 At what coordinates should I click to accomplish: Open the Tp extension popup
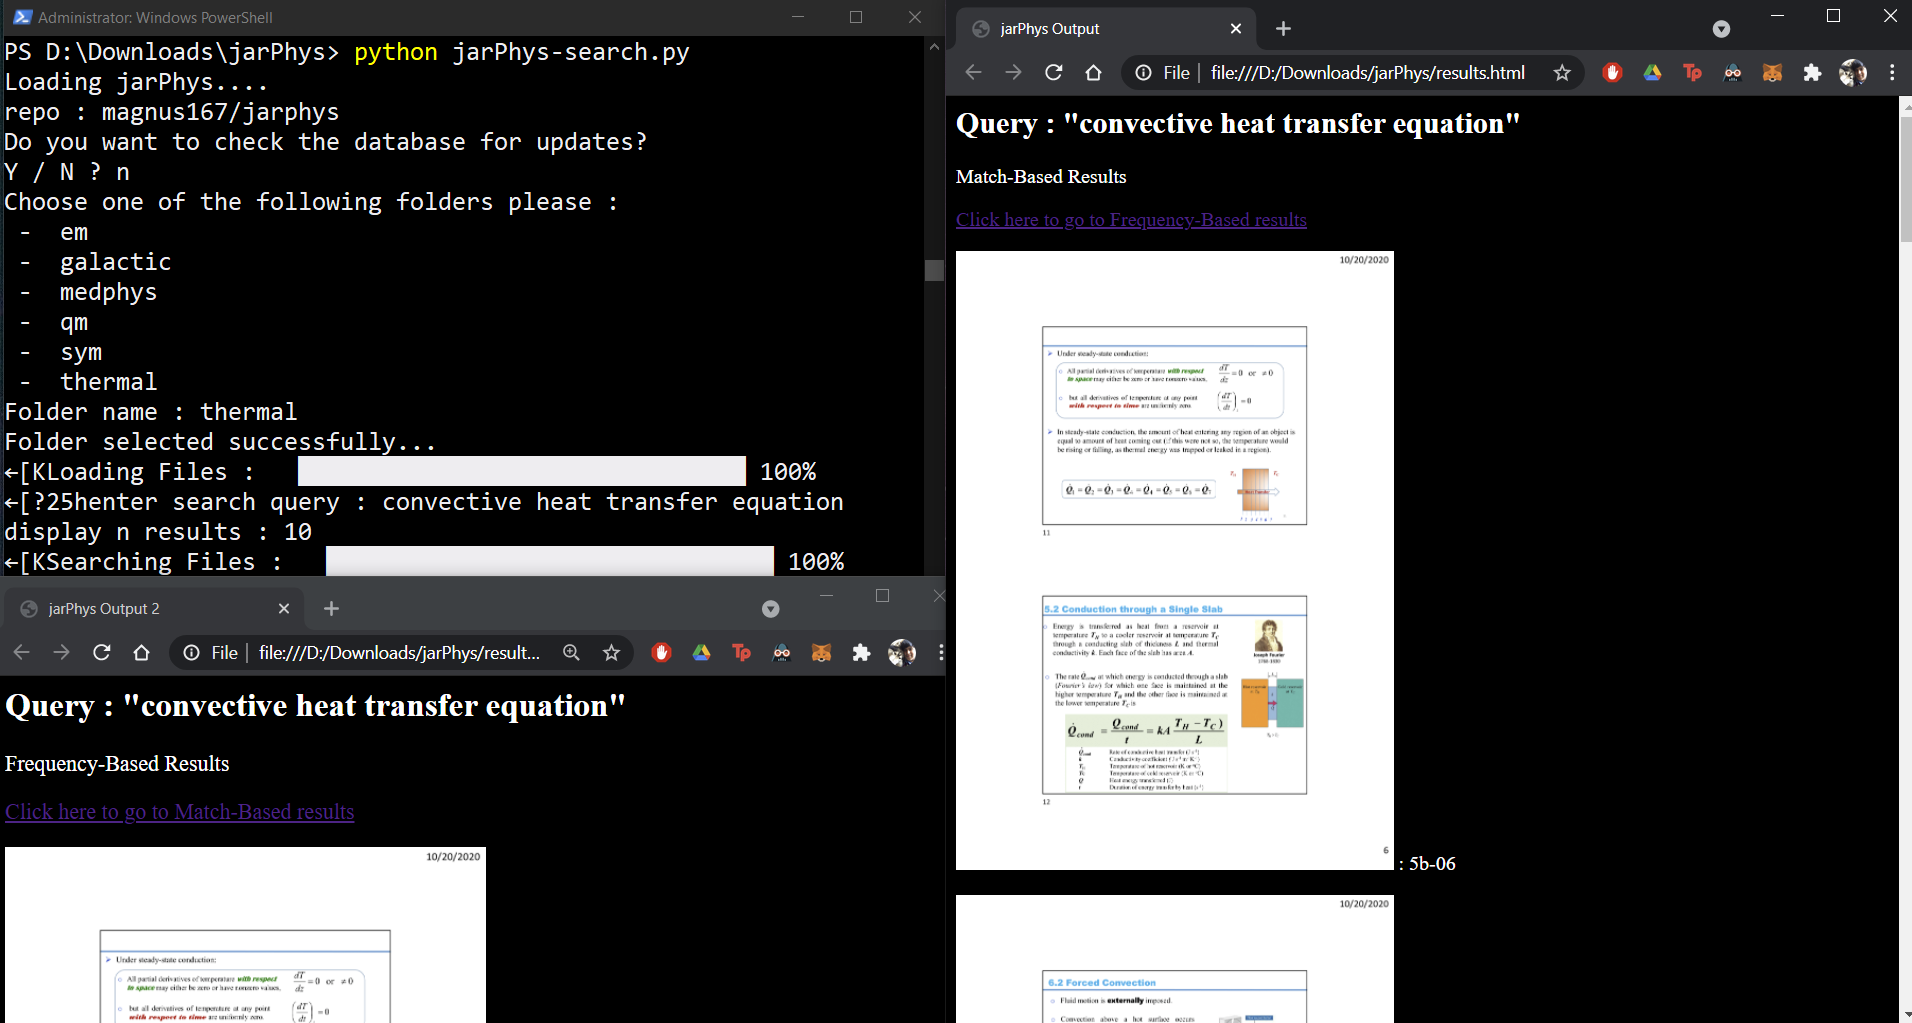point(1693,72)
